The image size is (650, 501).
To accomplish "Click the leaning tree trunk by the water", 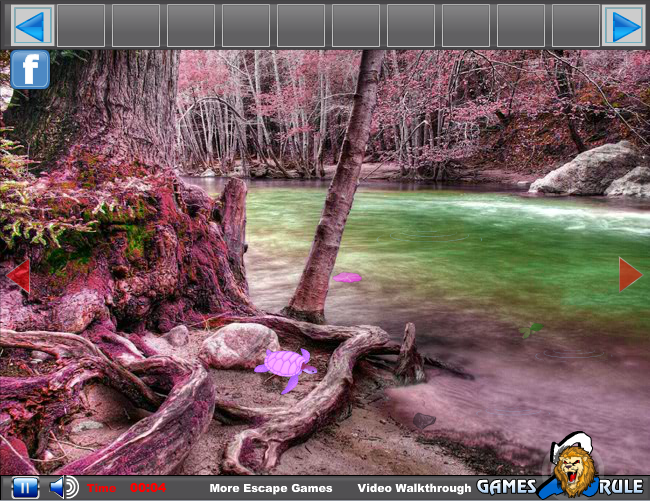I will point(337,186).
